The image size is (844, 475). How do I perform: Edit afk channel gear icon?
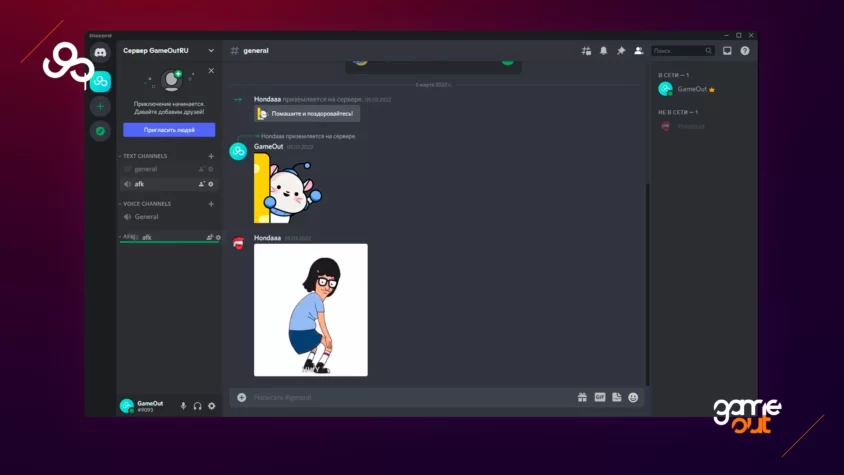pos(211,184)
